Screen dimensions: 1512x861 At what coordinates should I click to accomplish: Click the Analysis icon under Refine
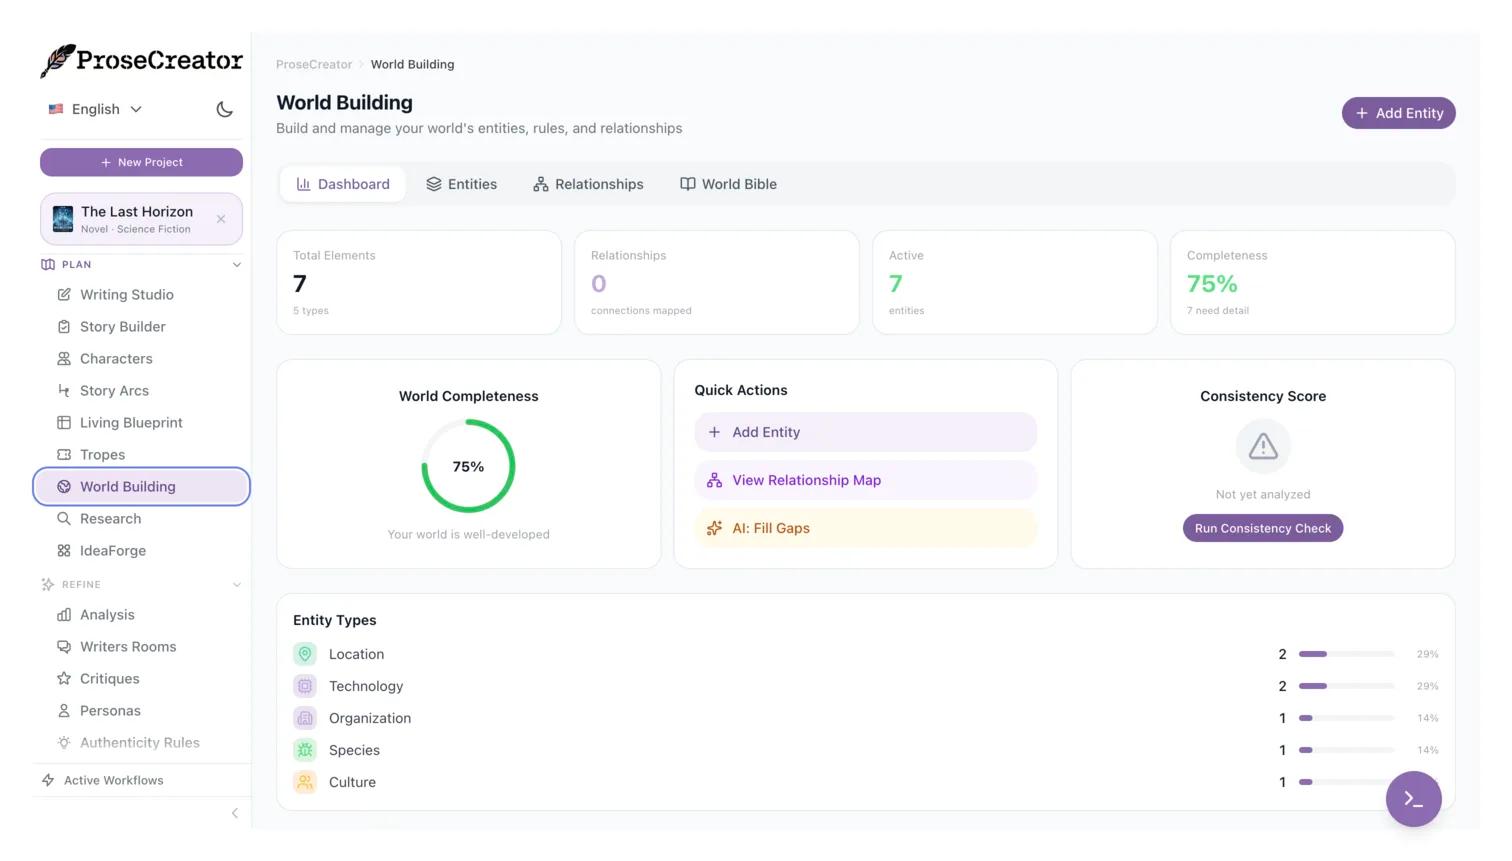pos(64,615)
